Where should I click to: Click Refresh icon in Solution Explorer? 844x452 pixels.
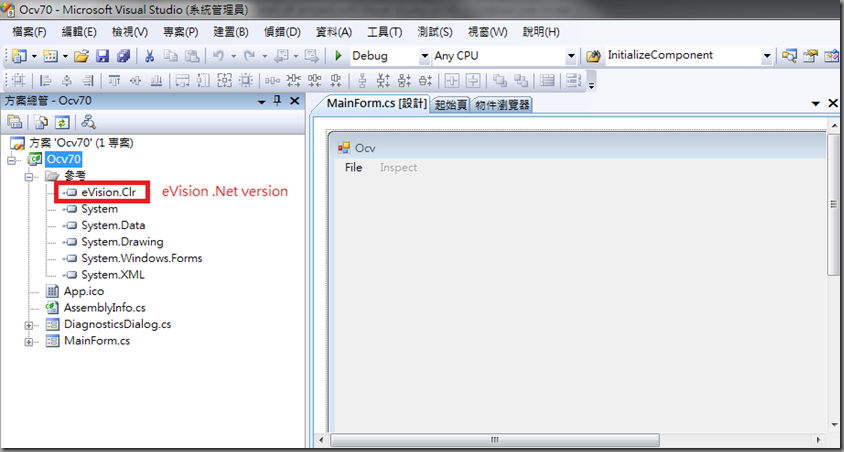pos(62,123)
